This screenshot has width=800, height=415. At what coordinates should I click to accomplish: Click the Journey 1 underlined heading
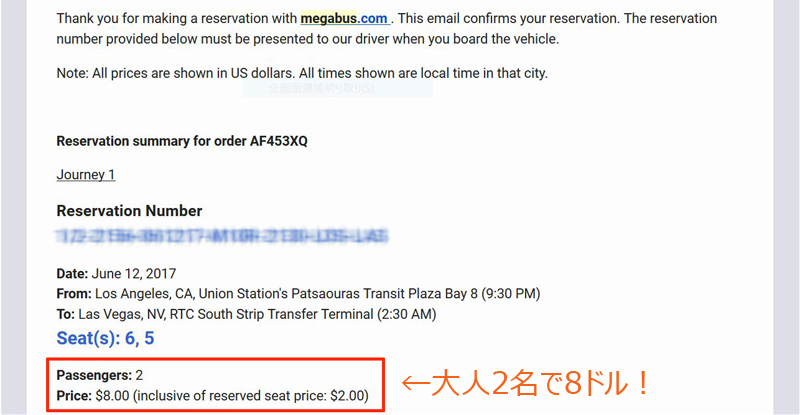[86, 175]
